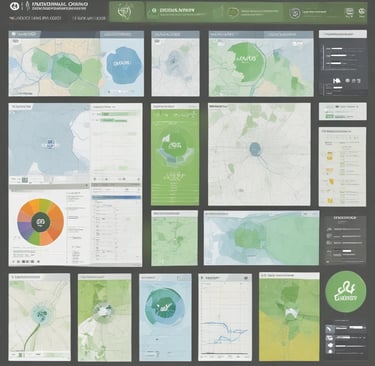Switch to the left tab above the first map

pos(24,34)
